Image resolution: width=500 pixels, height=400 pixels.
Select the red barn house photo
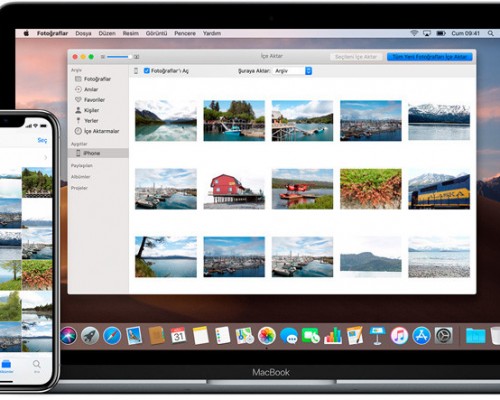[234, 189]
